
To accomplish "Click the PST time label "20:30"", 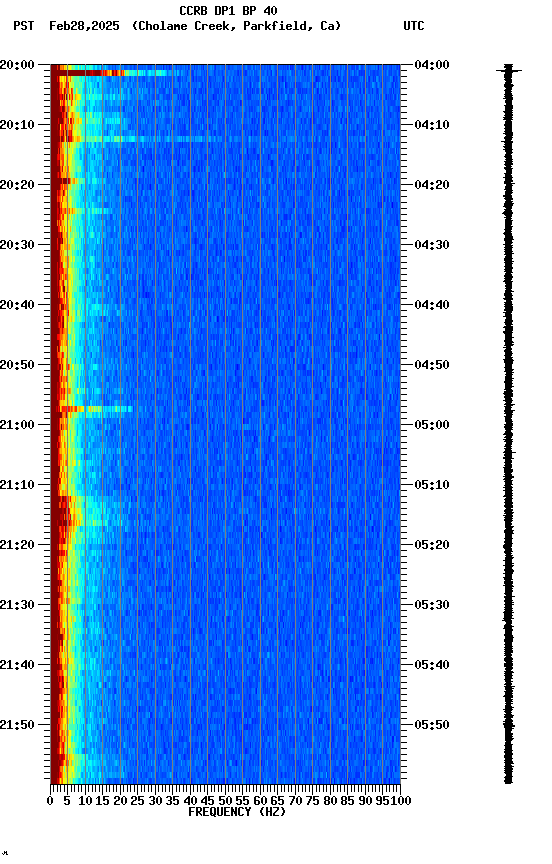I will (x=17, y=245).
